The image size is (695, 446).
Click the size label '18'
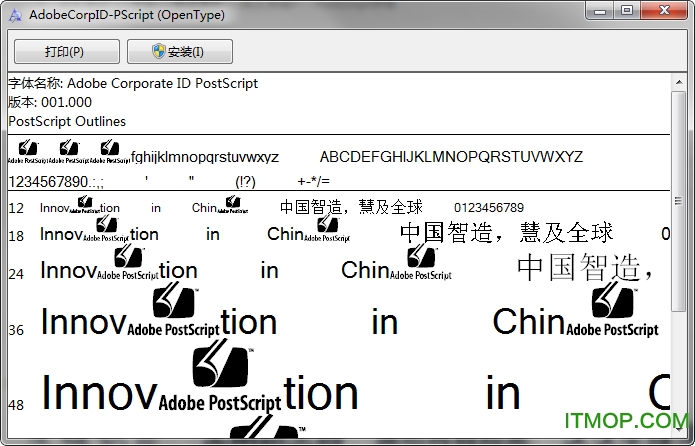coord(16,236)
